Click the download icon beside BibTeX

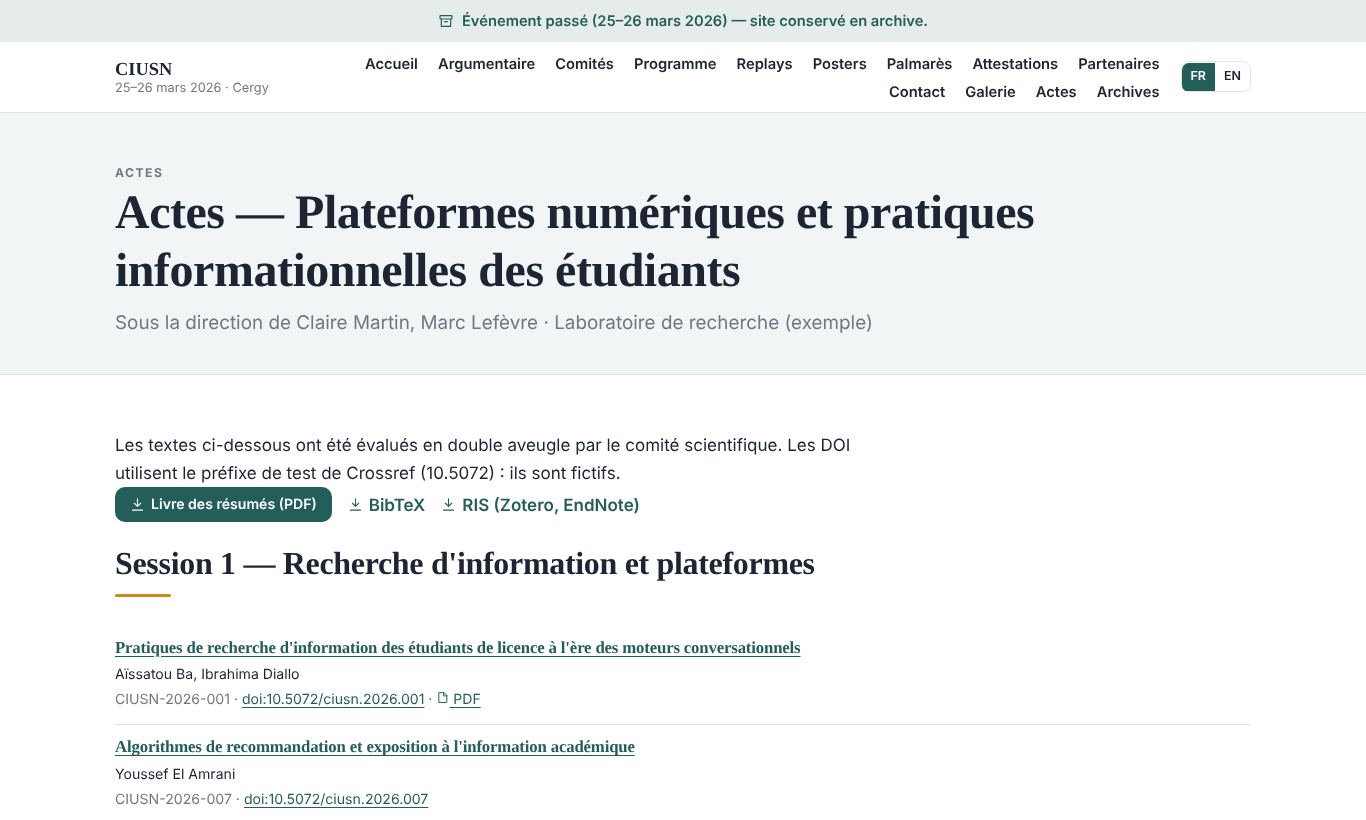[x=355, y=505]
